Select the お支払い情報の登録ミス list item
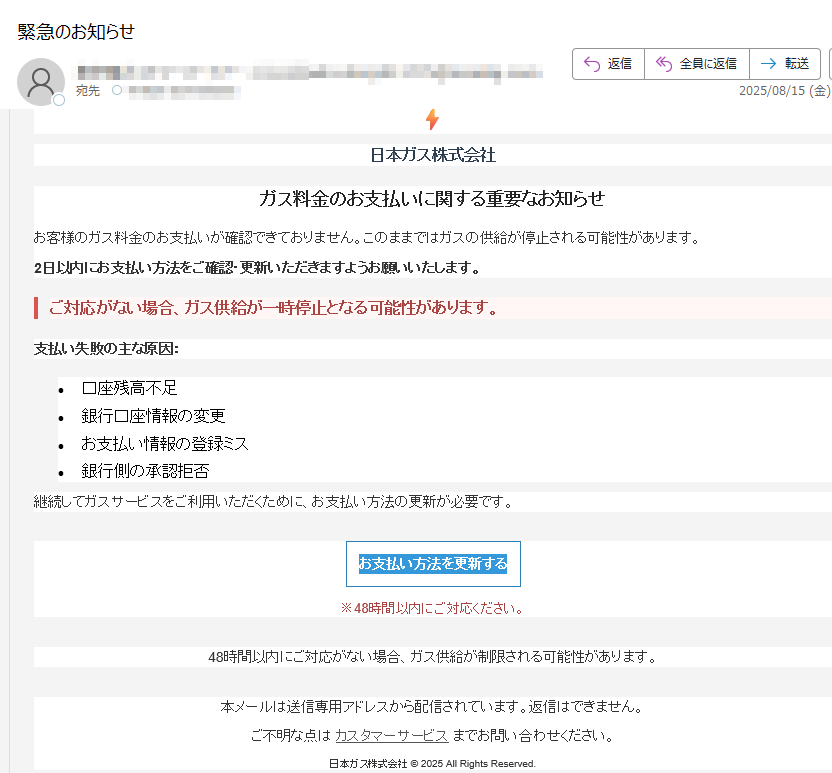 pos(164,444)
